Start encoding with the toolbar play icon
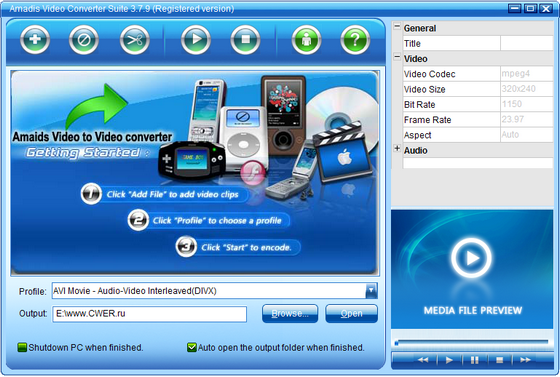560x377 pixels. click(x=196, y=40)
